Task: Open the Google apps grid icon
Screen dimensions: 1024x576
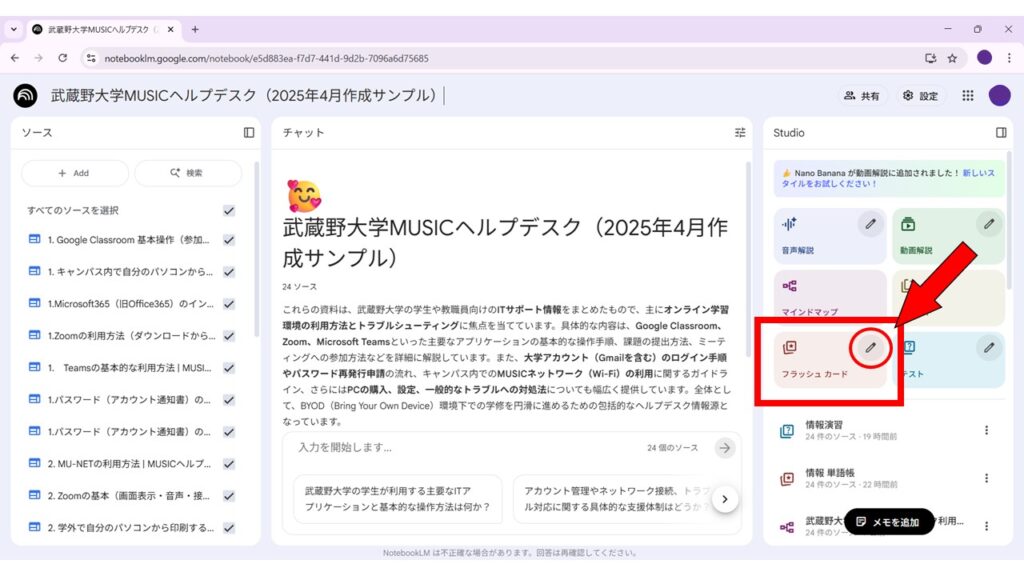Action: pos(967,96)
